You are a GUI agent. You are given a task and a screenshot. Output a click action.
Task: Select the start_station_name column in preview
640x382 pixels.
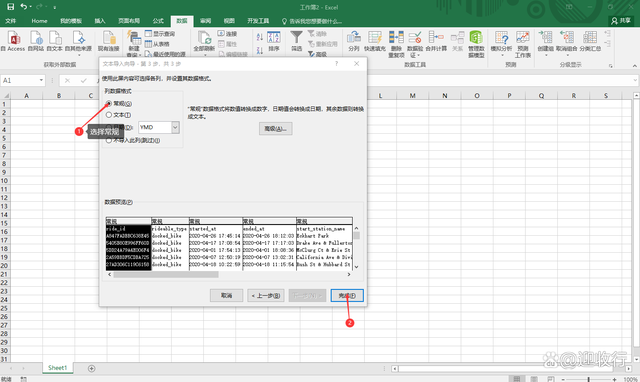pos(324,244)
